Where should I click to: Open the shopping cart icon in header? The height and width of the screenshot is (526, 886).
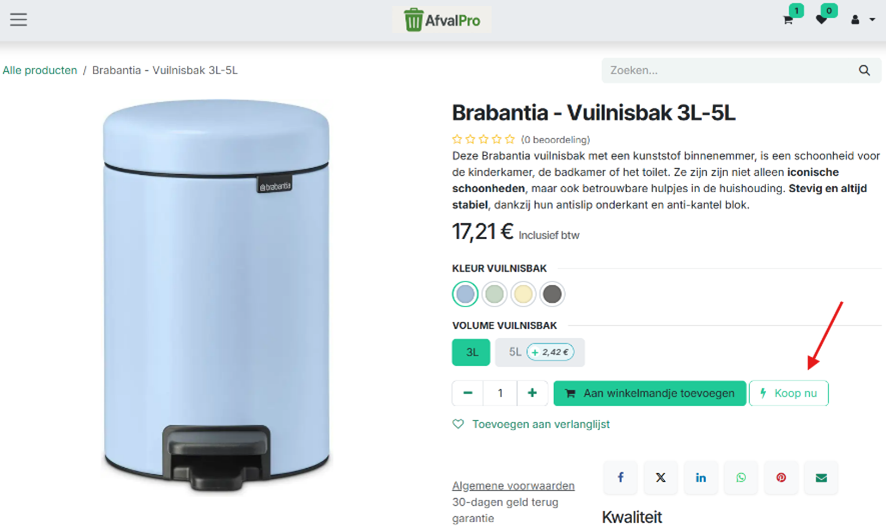pos(788,20)
